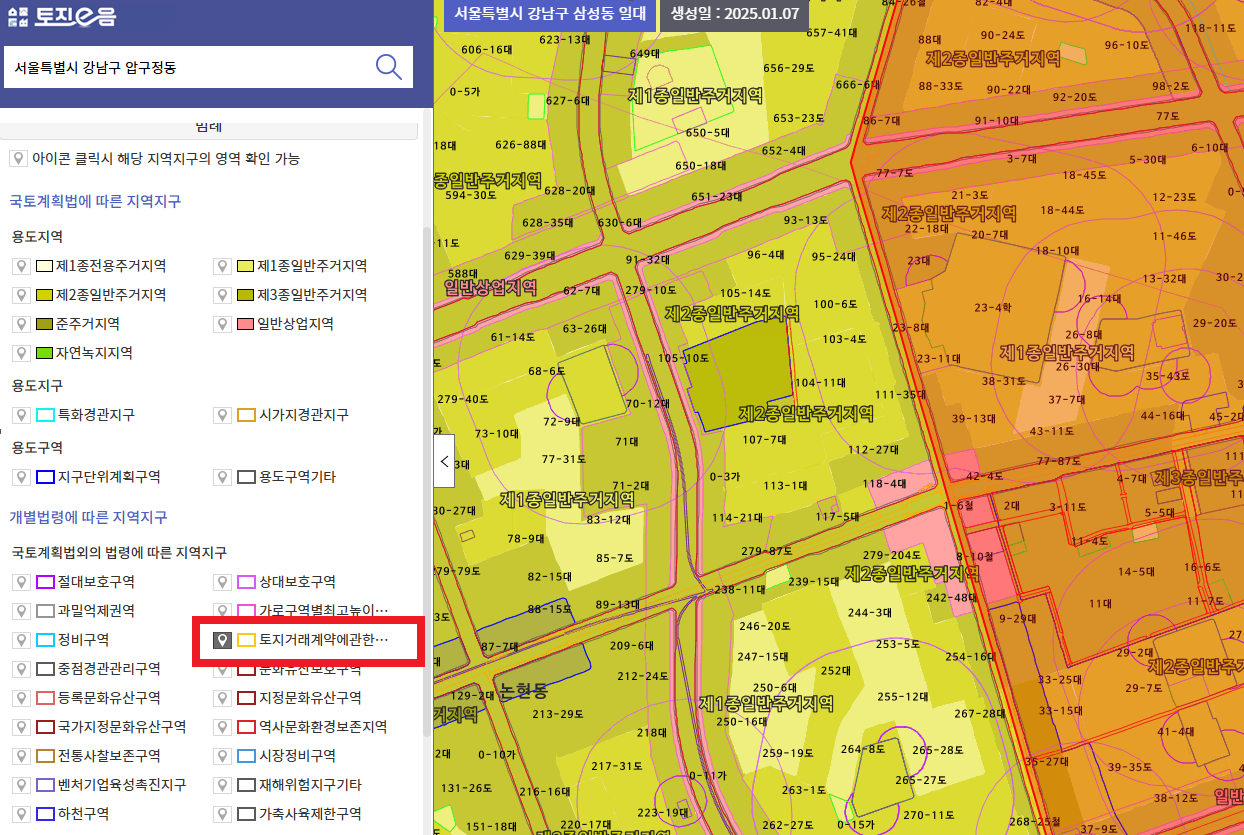Click pin icon for 하천구역

pyautogui.click(x=19, y=814)
